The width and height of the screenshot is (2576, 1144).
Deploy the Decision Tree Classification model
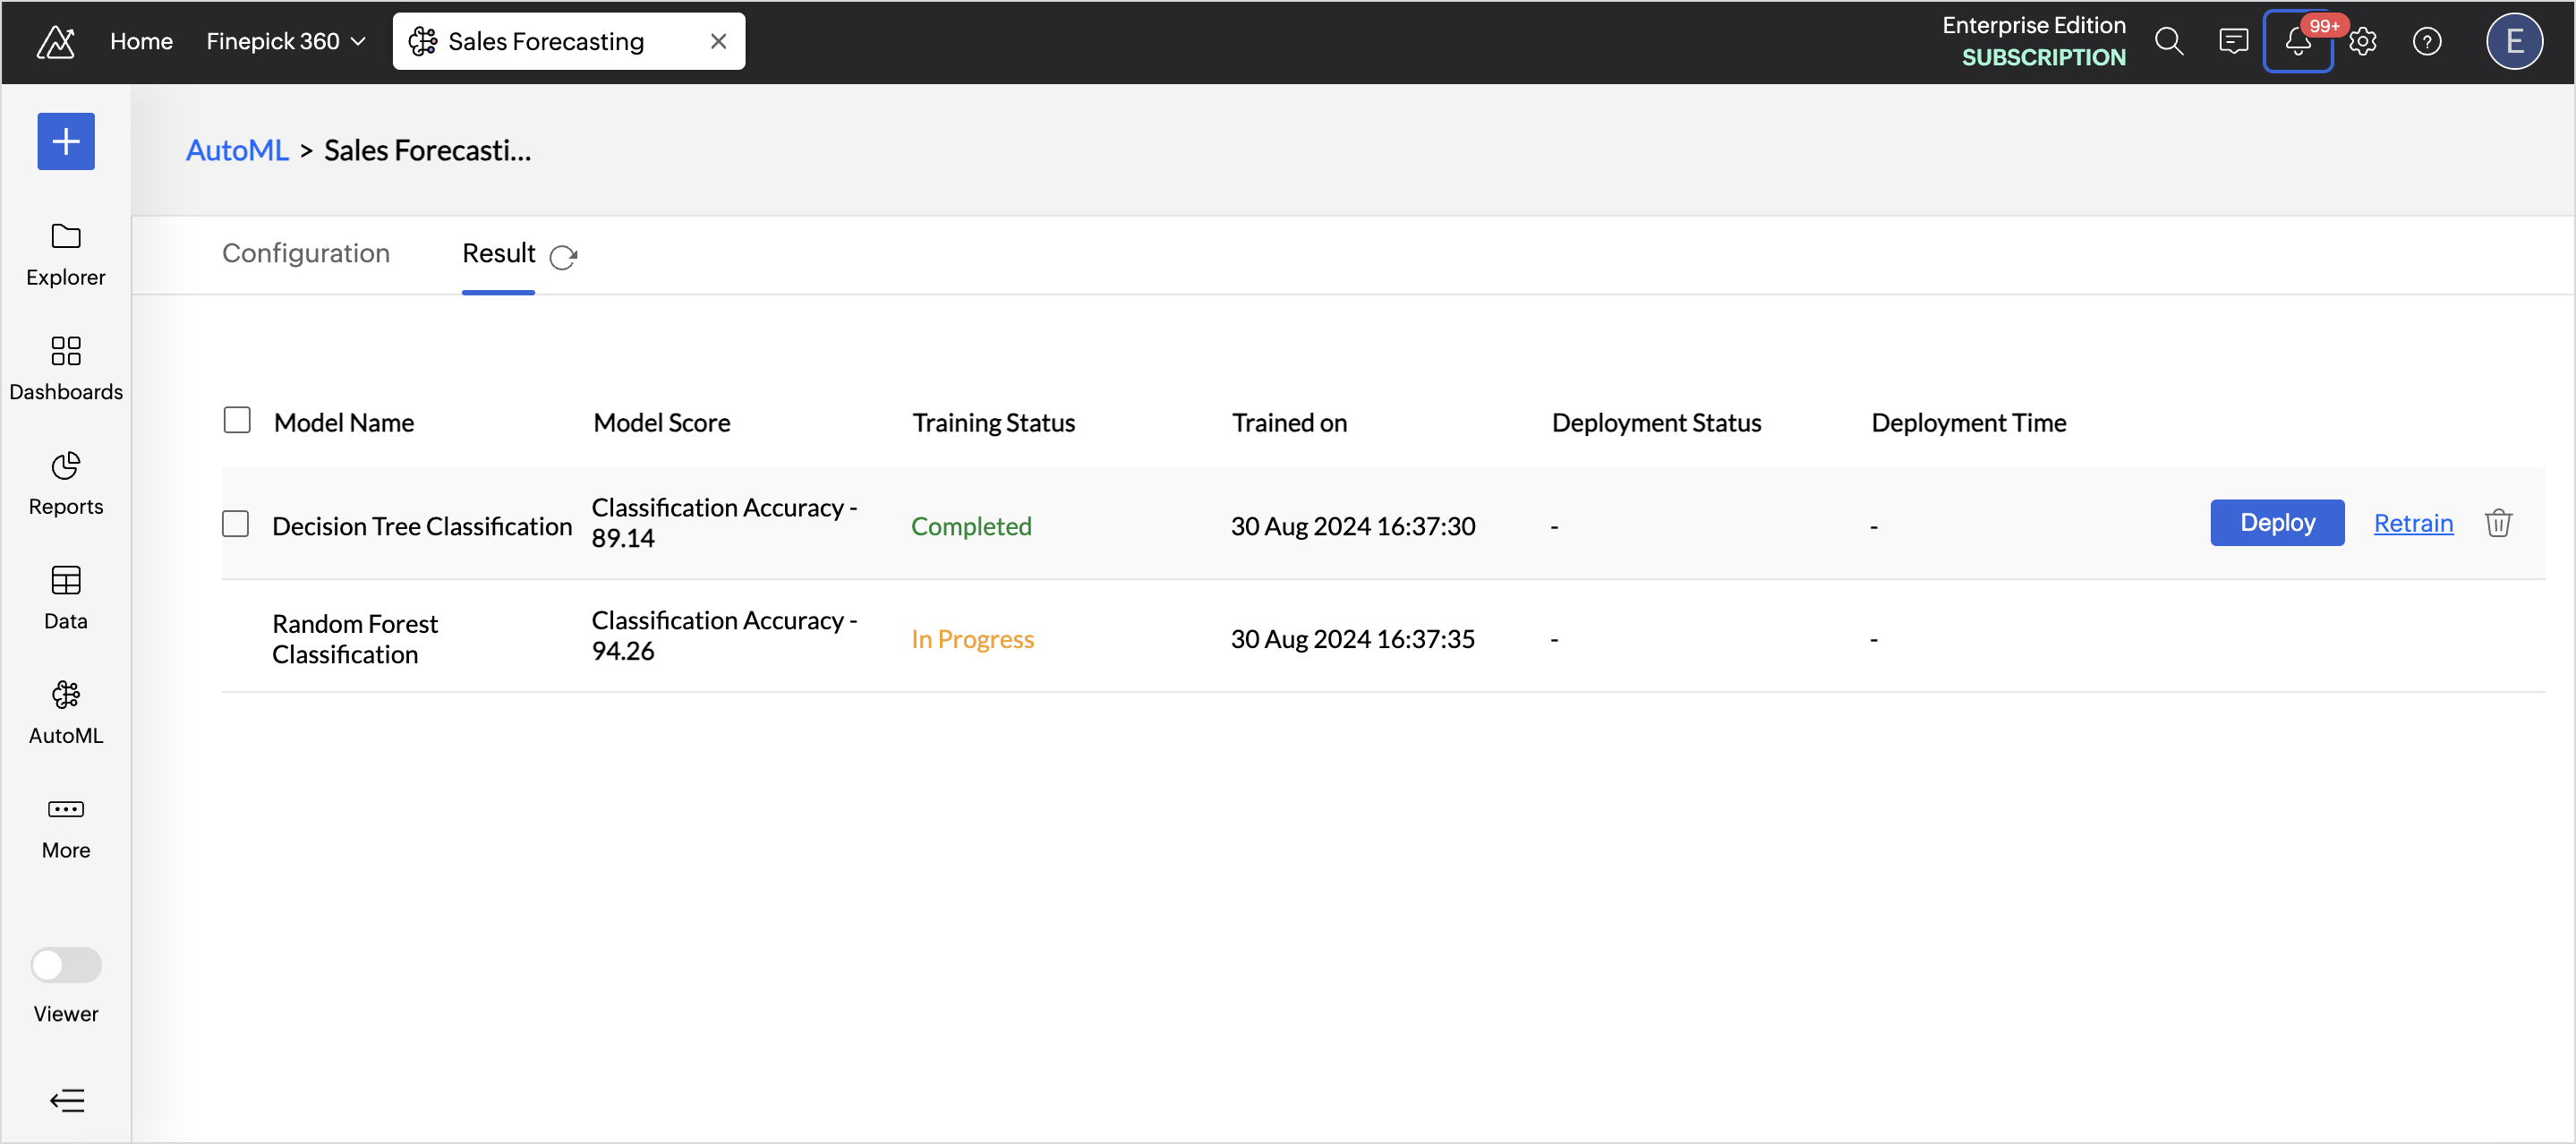tap(2276, 523)
